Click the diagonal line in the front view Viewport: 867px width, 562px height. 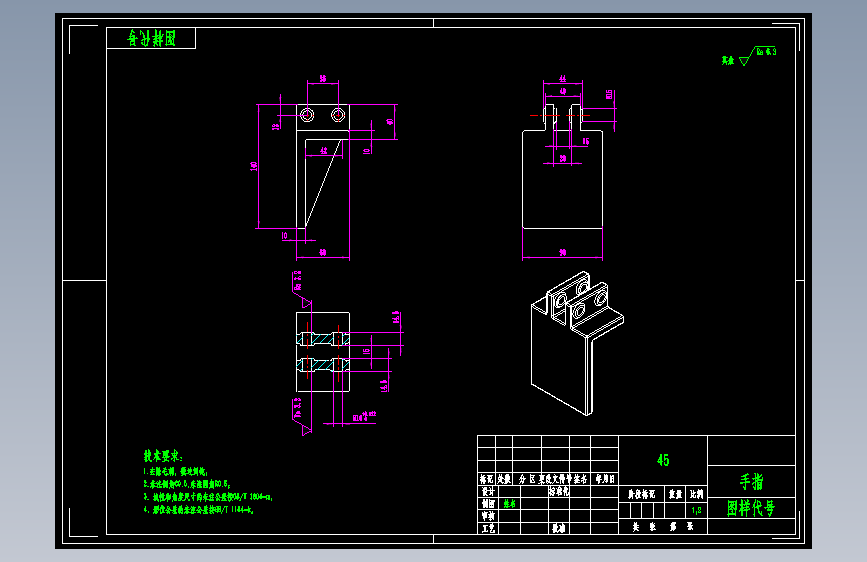coord(323,183)
